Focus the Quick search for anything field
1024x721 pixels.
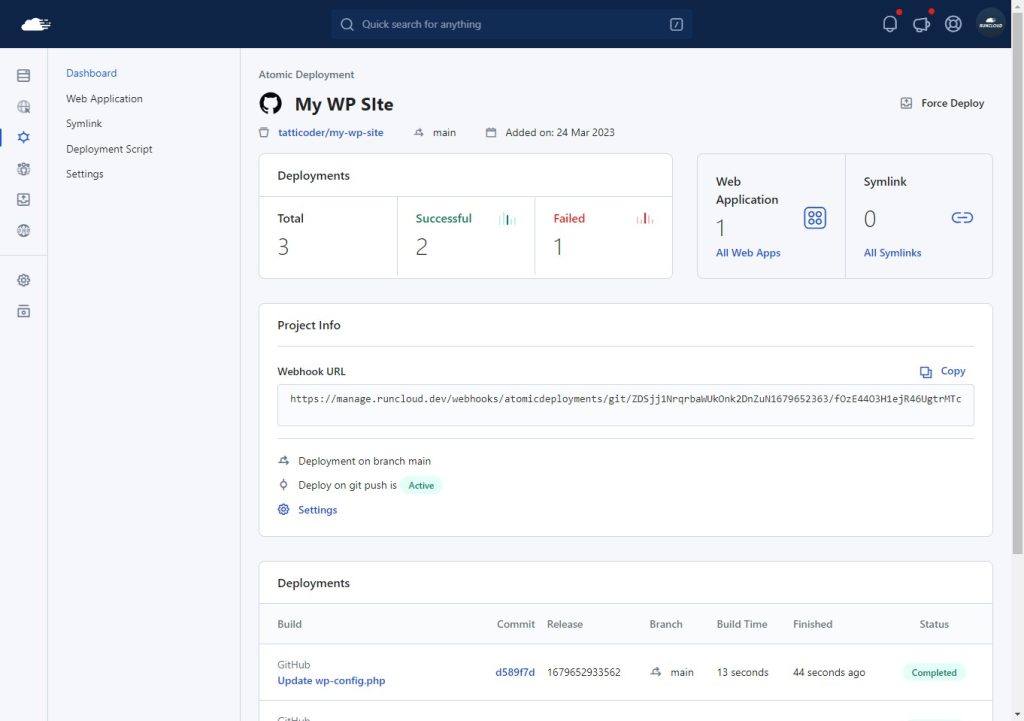pyautogui.click(x=511, y=24)
